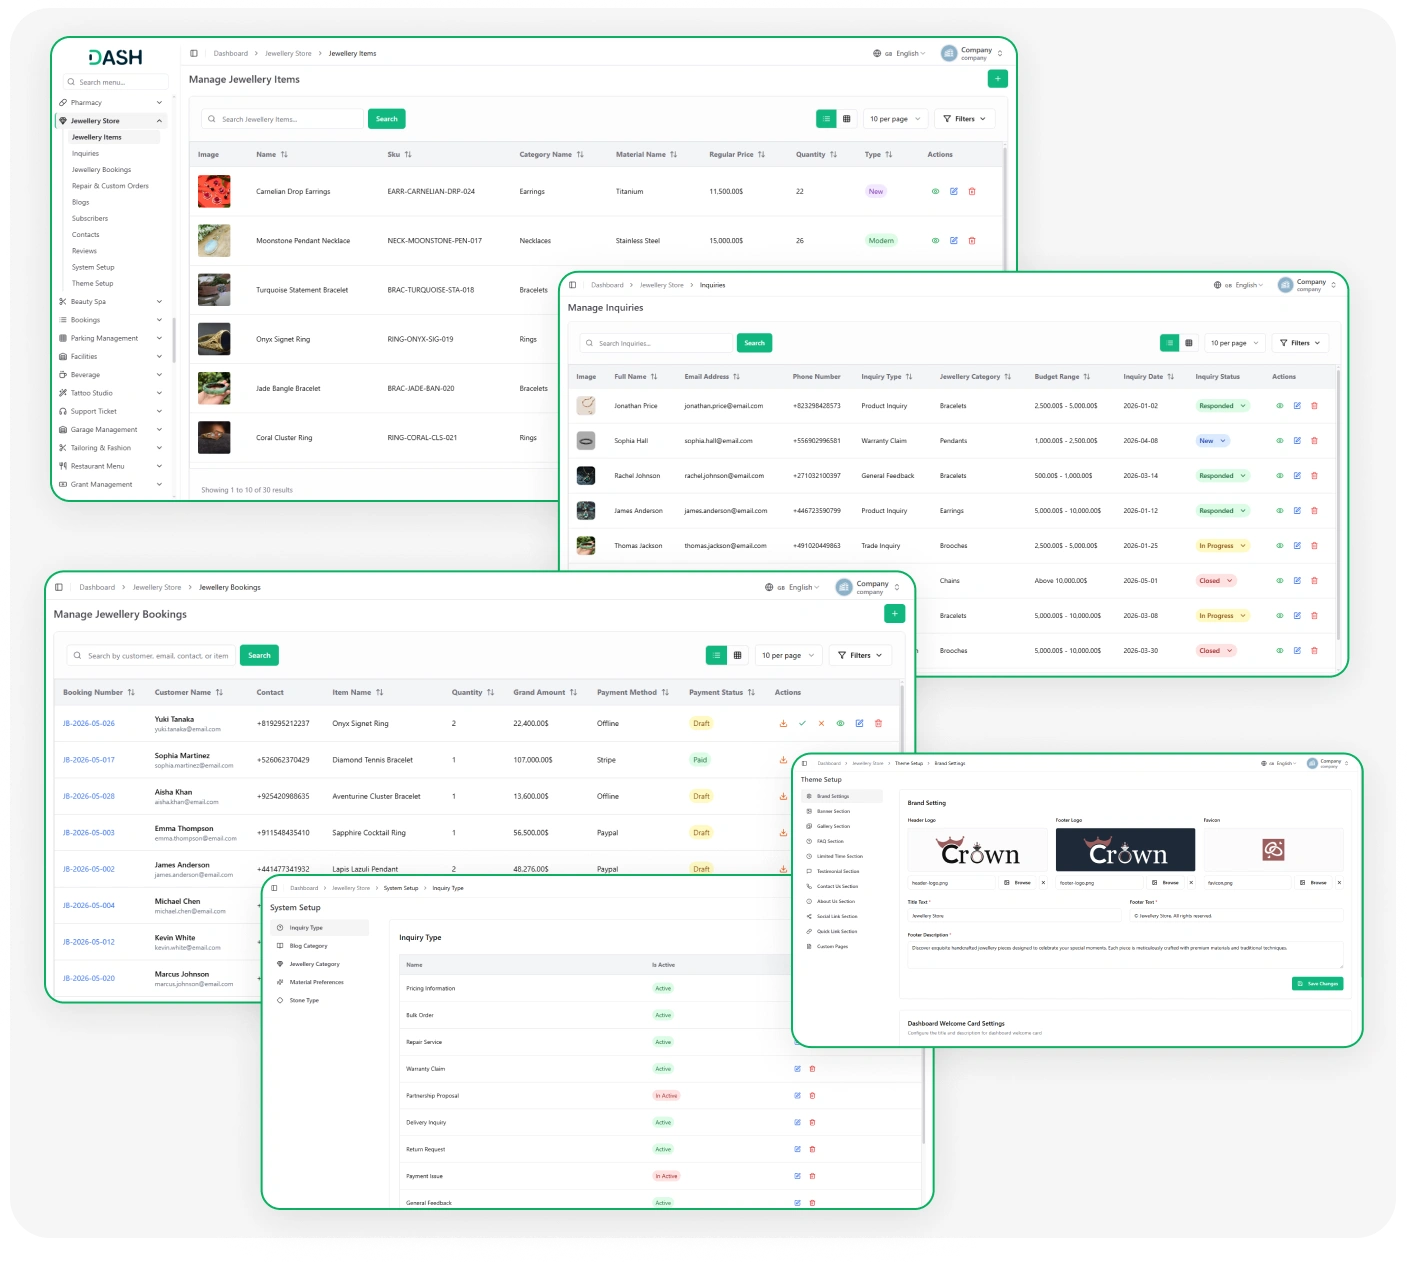View Carnelian Drop Earrings details eye icon

click(935, 191)
